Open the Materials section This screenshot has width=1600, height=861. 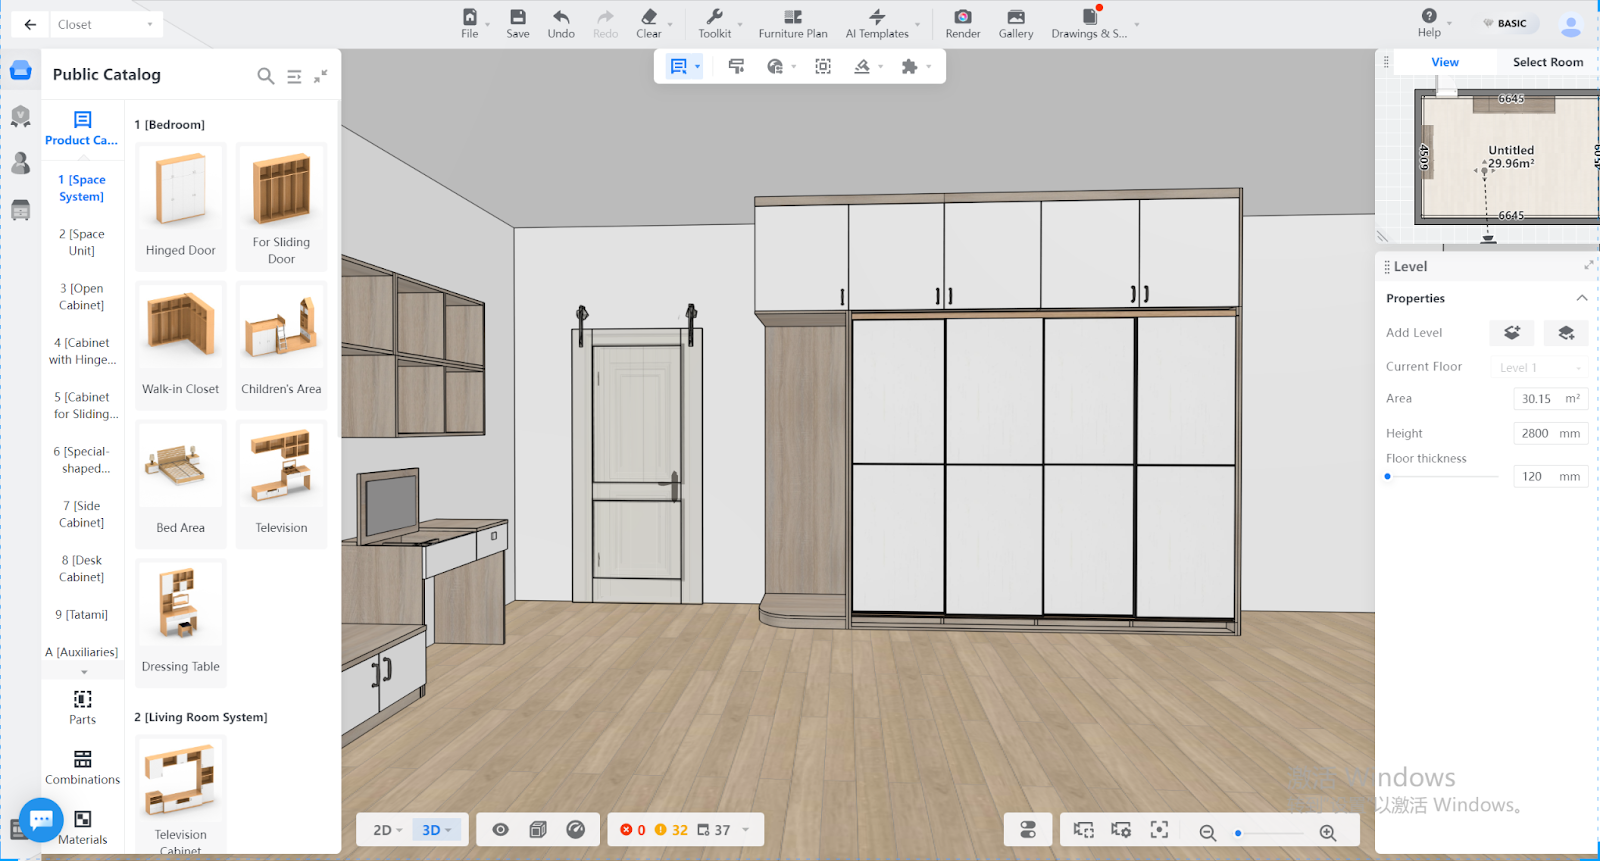coord(83,827)
